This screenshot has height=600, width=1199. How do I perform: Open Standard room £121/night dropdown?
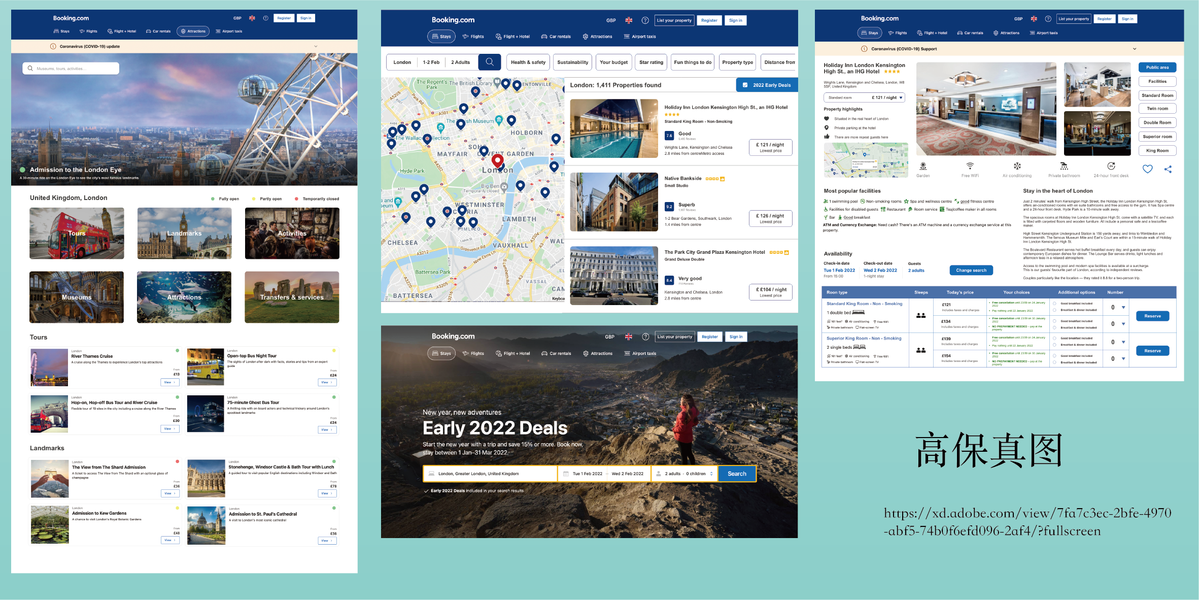pos(864,98)
